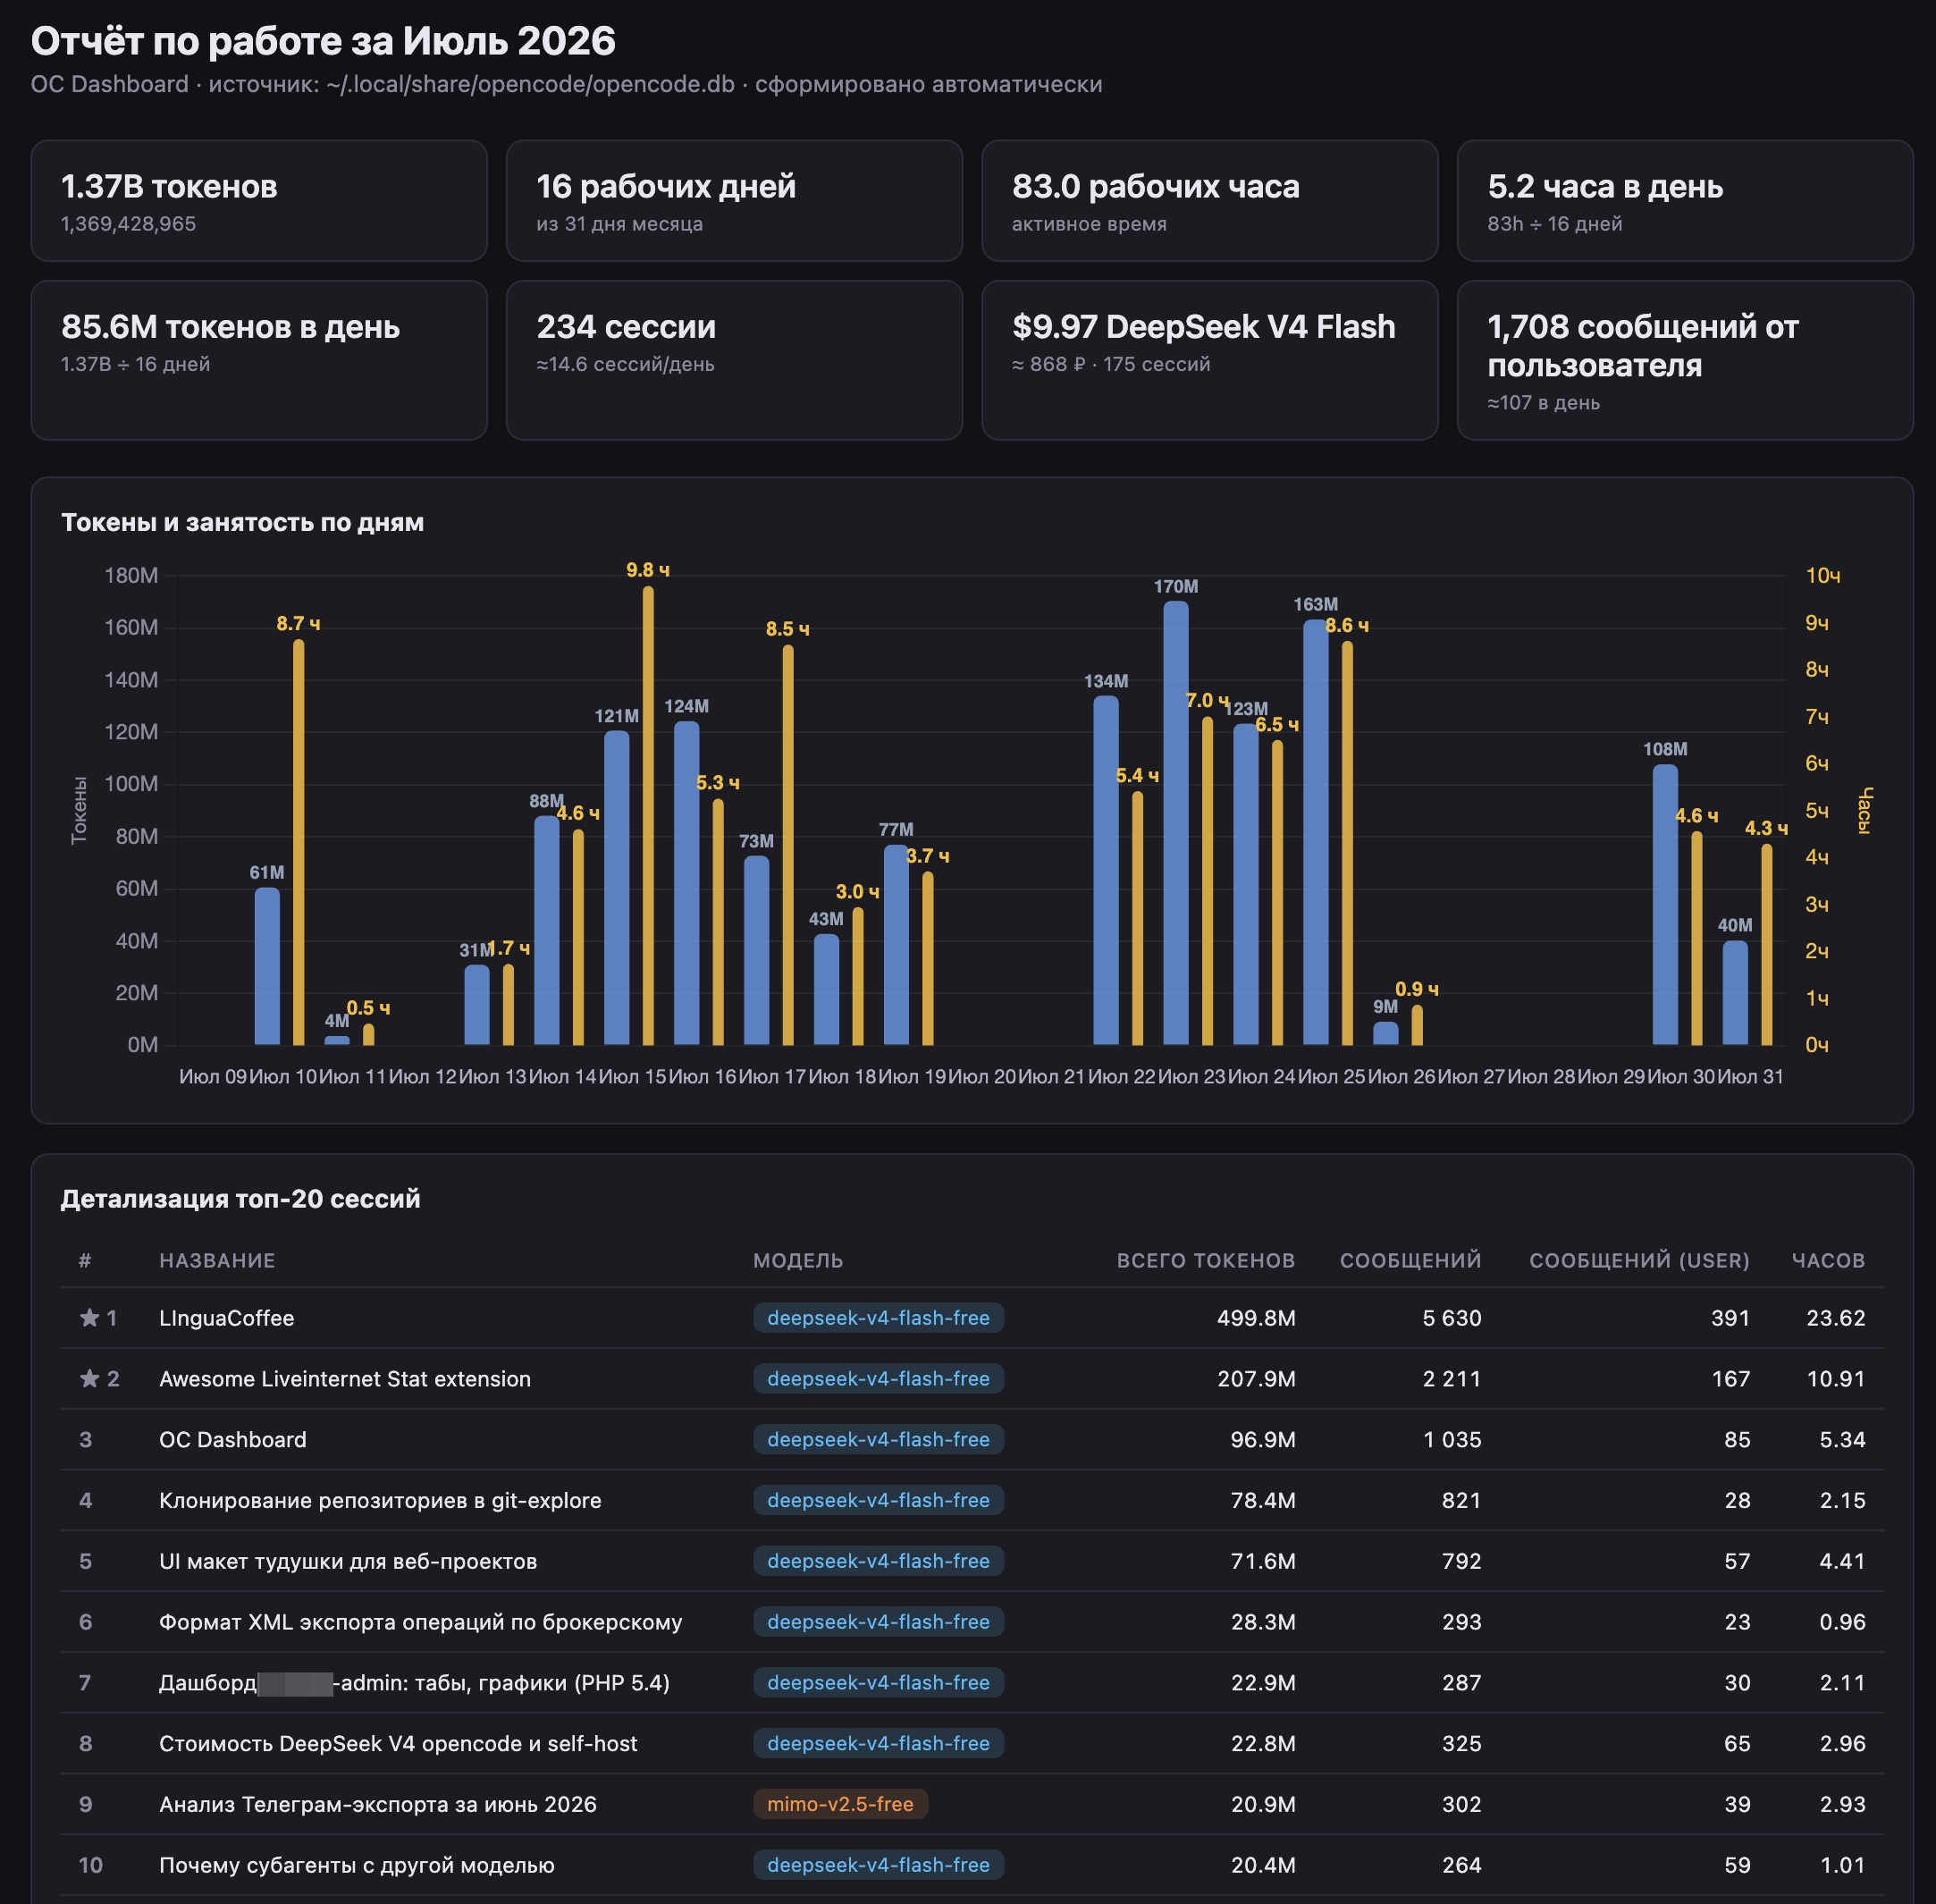Click the 170M token bar for Июл 23
The width and height of the screenshot is (1936, 1904).
[1176, 823]
